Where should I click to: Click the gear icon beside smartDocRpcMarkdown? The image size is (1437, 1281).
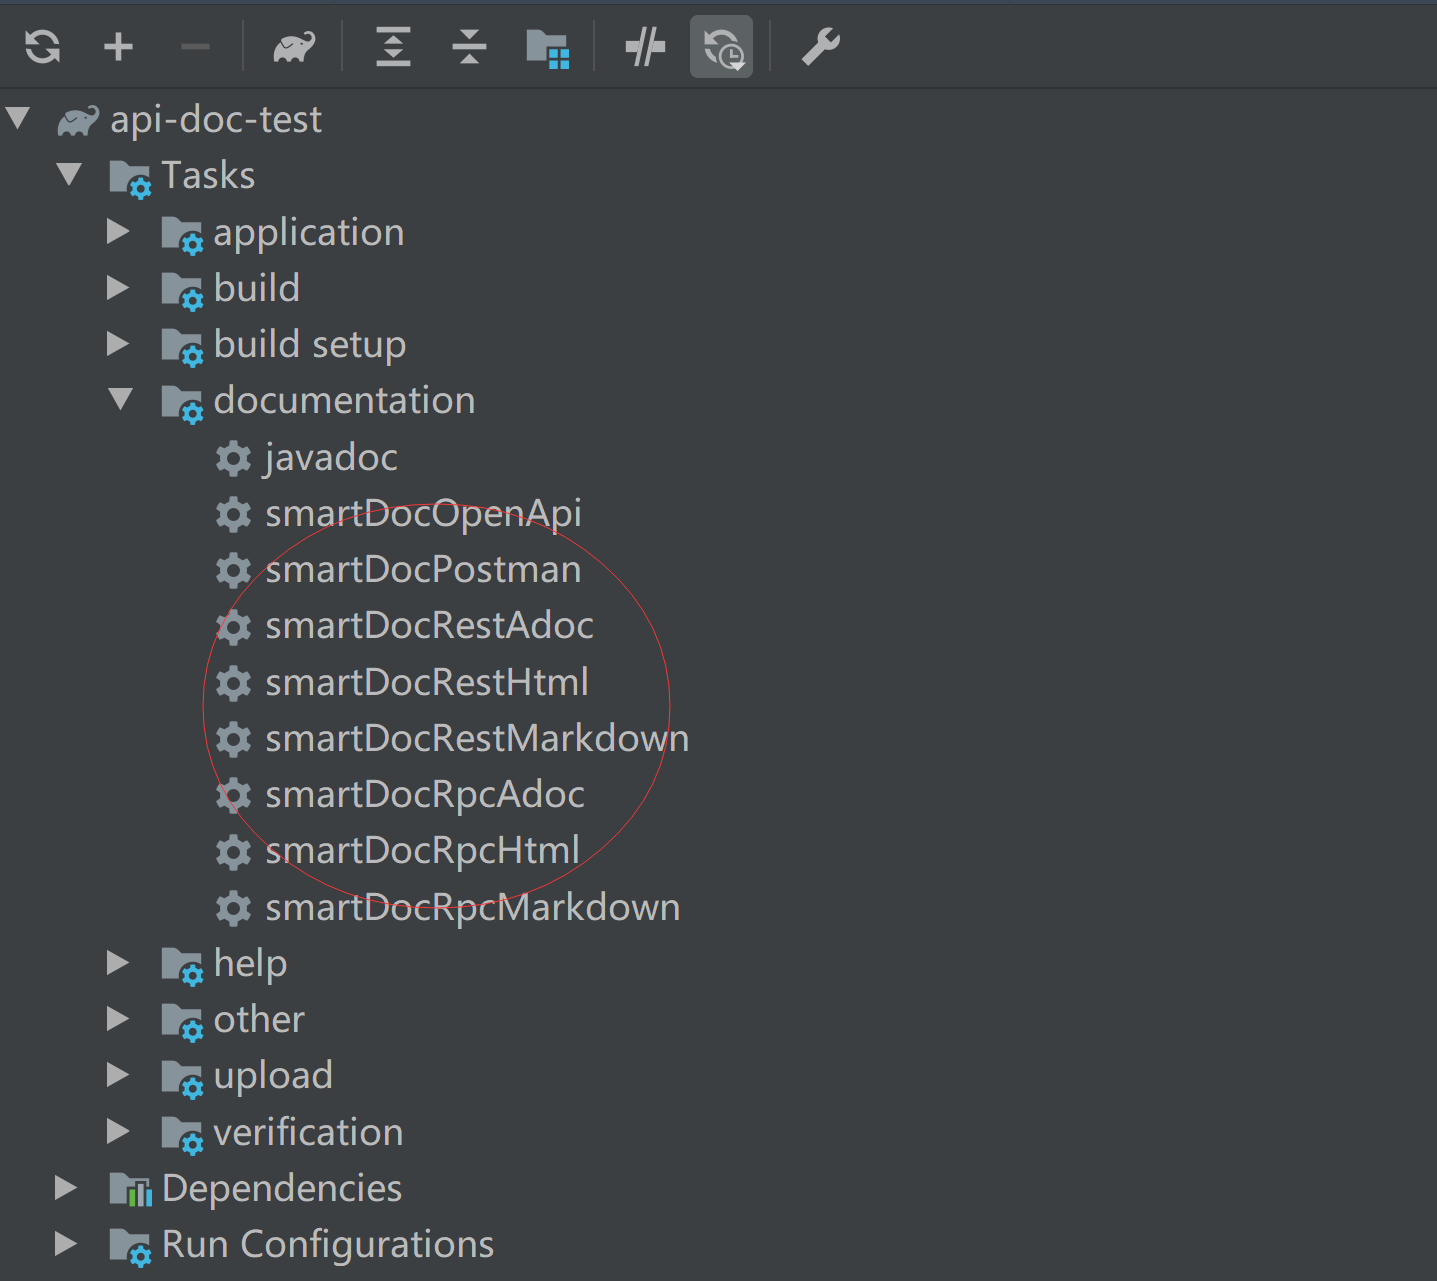[x=234, y=908]
